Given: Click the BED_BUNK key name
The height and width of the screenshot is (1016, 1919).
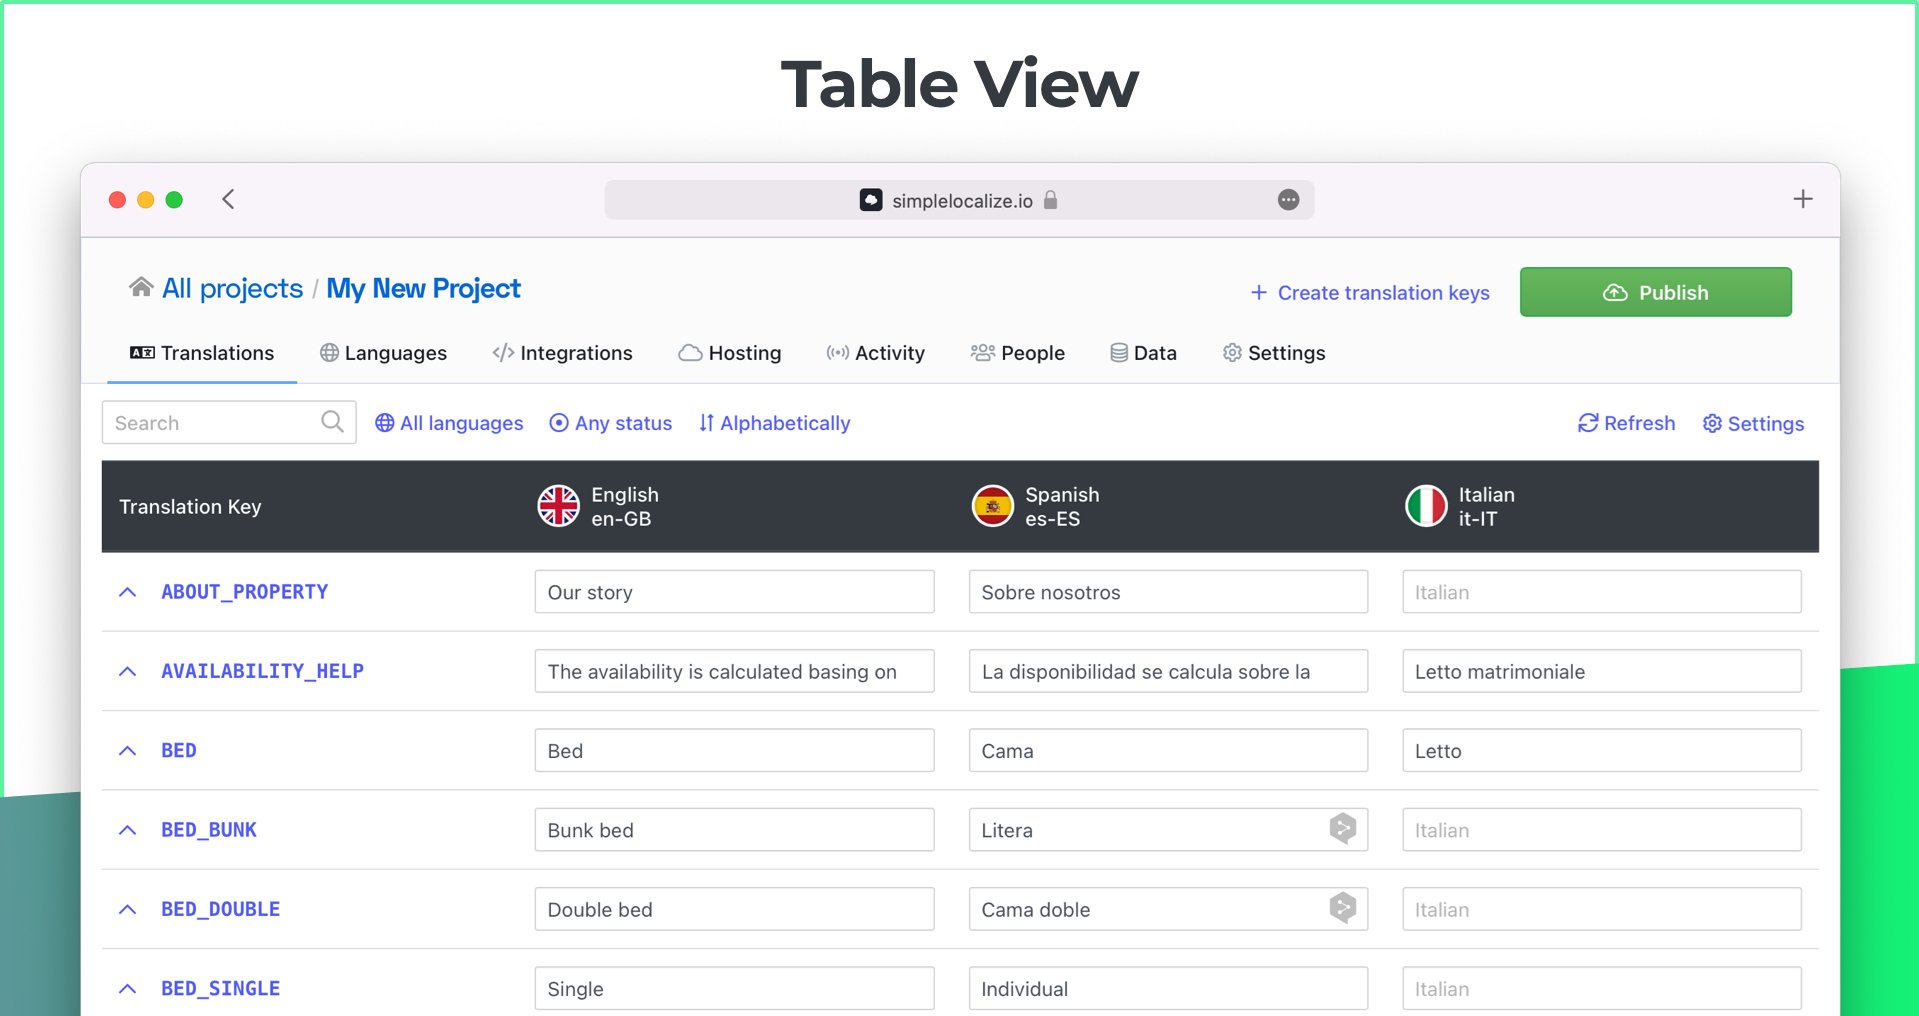Looking at the screenshot, I should pyautogui.click(x=209, y=830).
